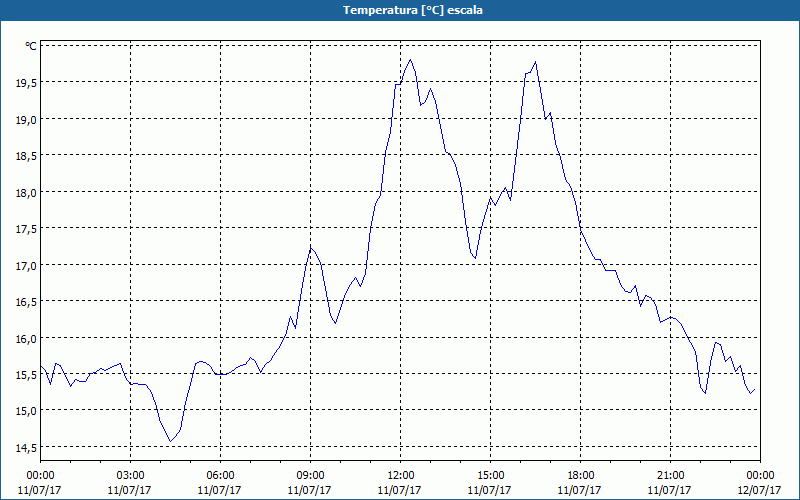This screenshot has width=800, height=500.
Task: Select the 19,0 value on the temperature axis
Action: coord(26,120)
